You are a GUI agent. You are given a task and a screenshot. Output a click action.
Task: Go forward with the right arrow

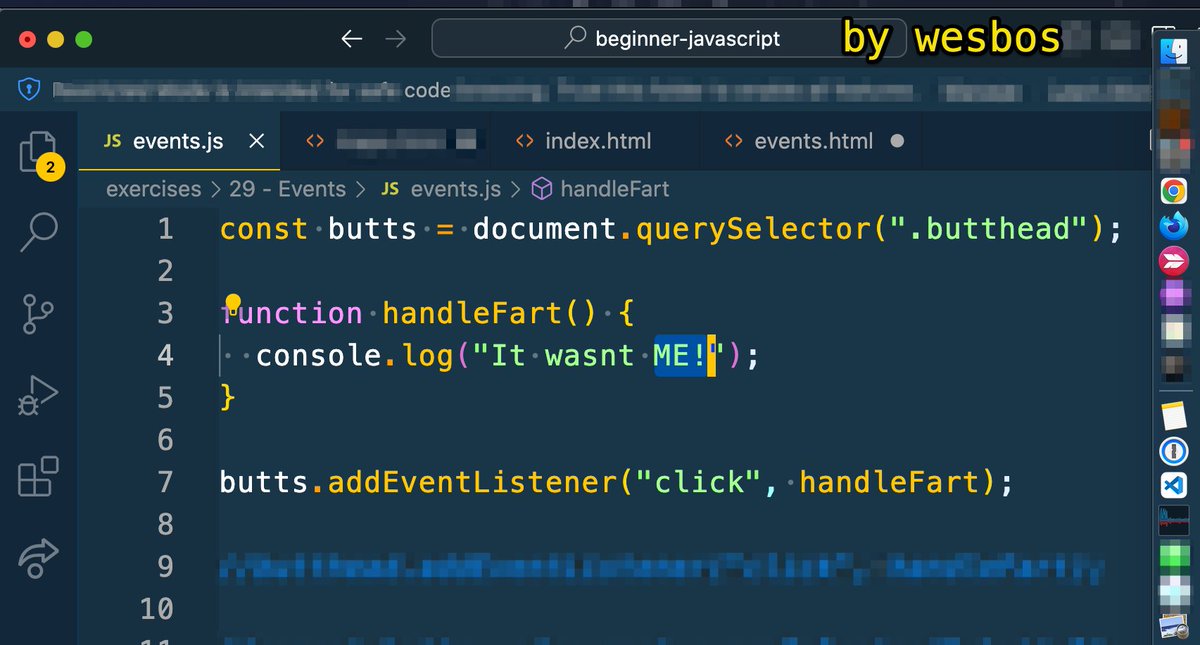tap(395, 39)
